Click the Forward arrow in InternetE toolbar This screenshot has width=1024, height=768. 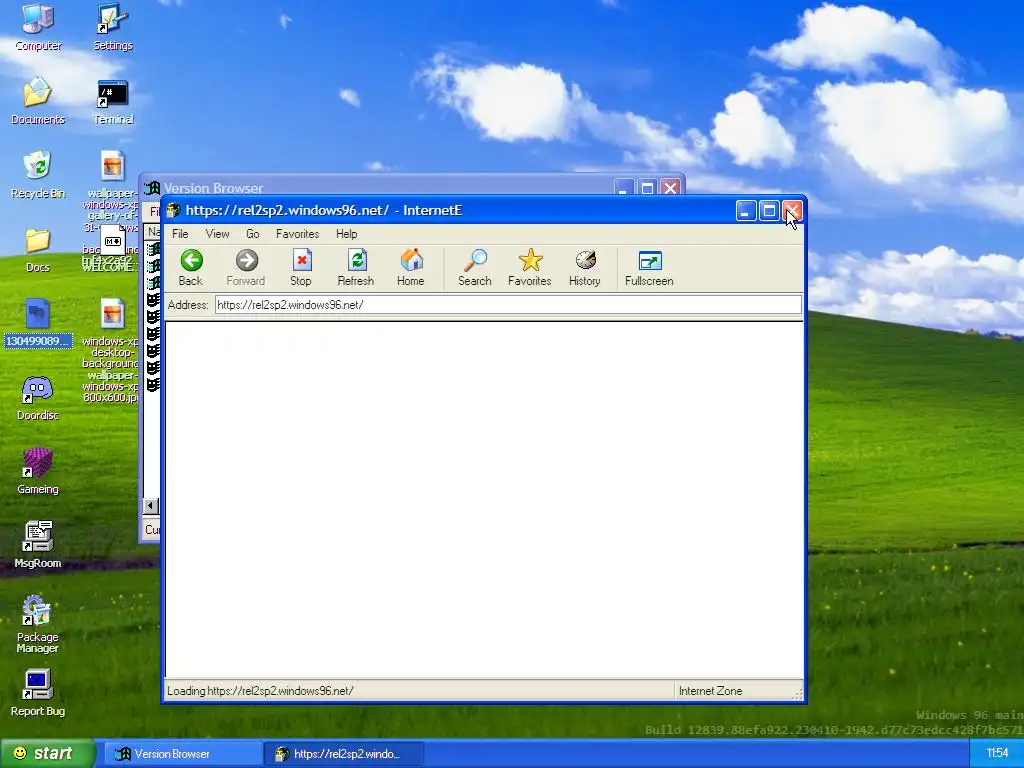click(246, 268)
